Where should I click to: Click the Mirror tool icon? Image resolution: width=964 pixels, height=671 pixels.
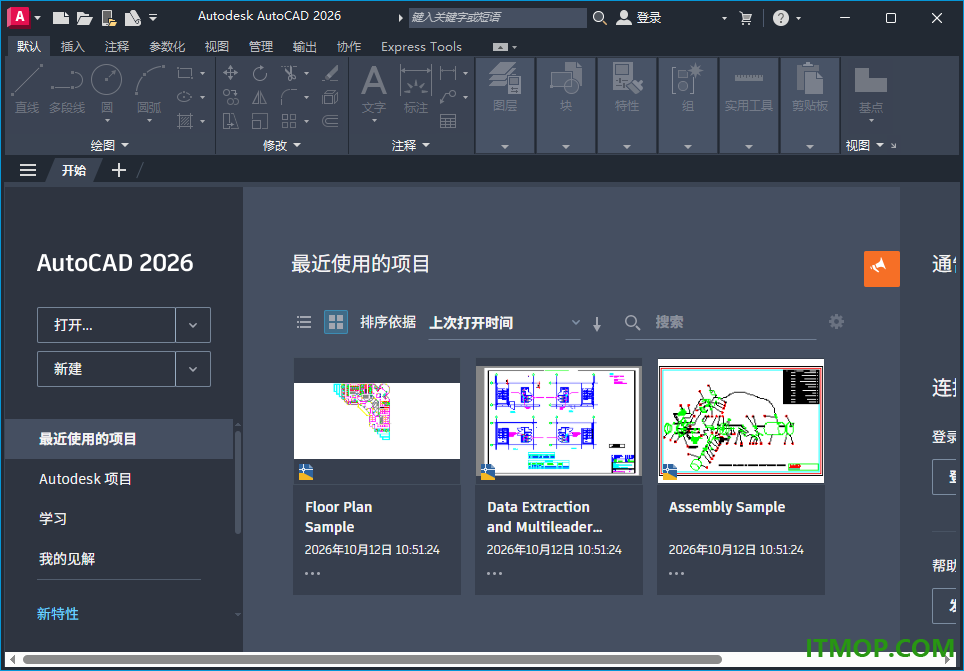coord(260,97)
